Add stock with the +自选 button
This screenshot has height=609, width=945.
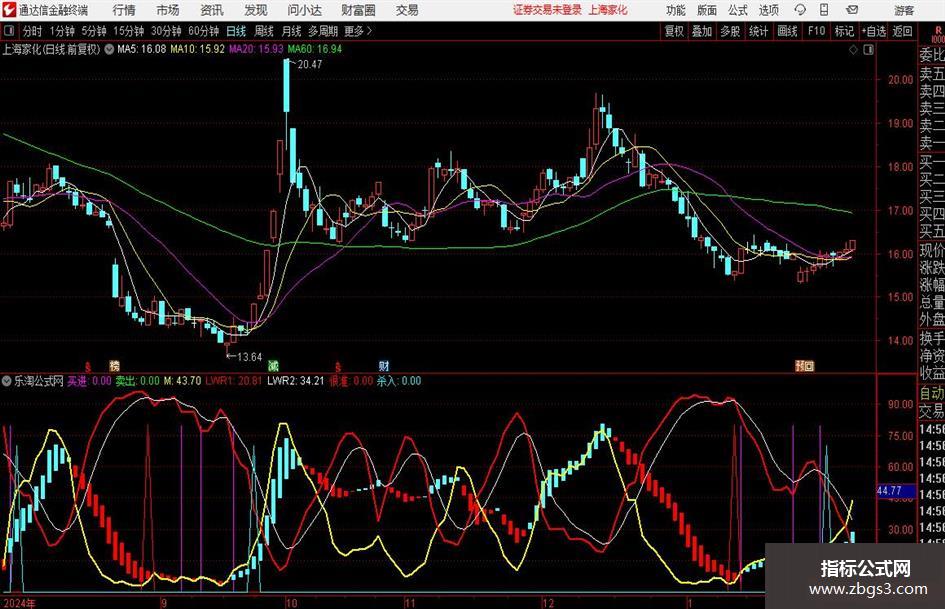tap(874, 31)
